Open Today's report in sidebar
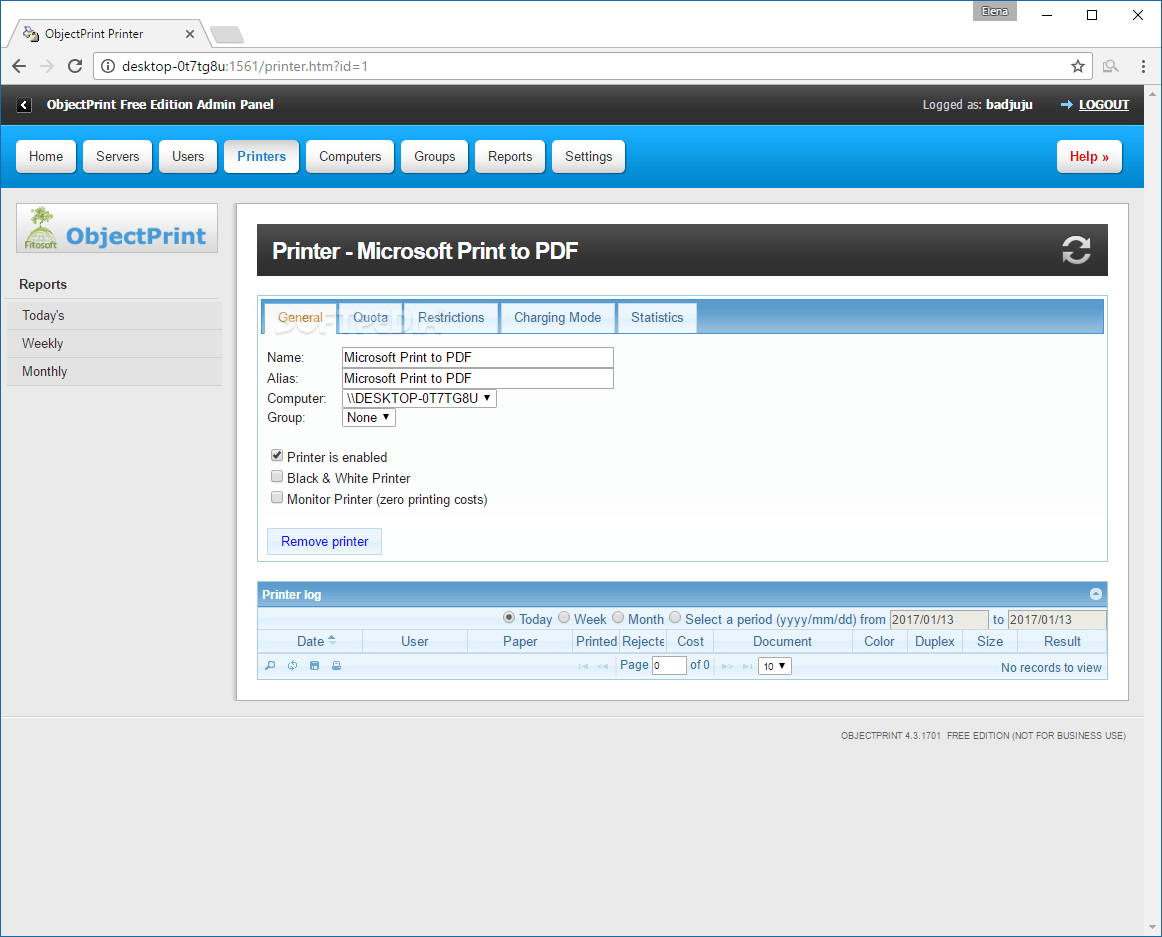 pos(115,315)
